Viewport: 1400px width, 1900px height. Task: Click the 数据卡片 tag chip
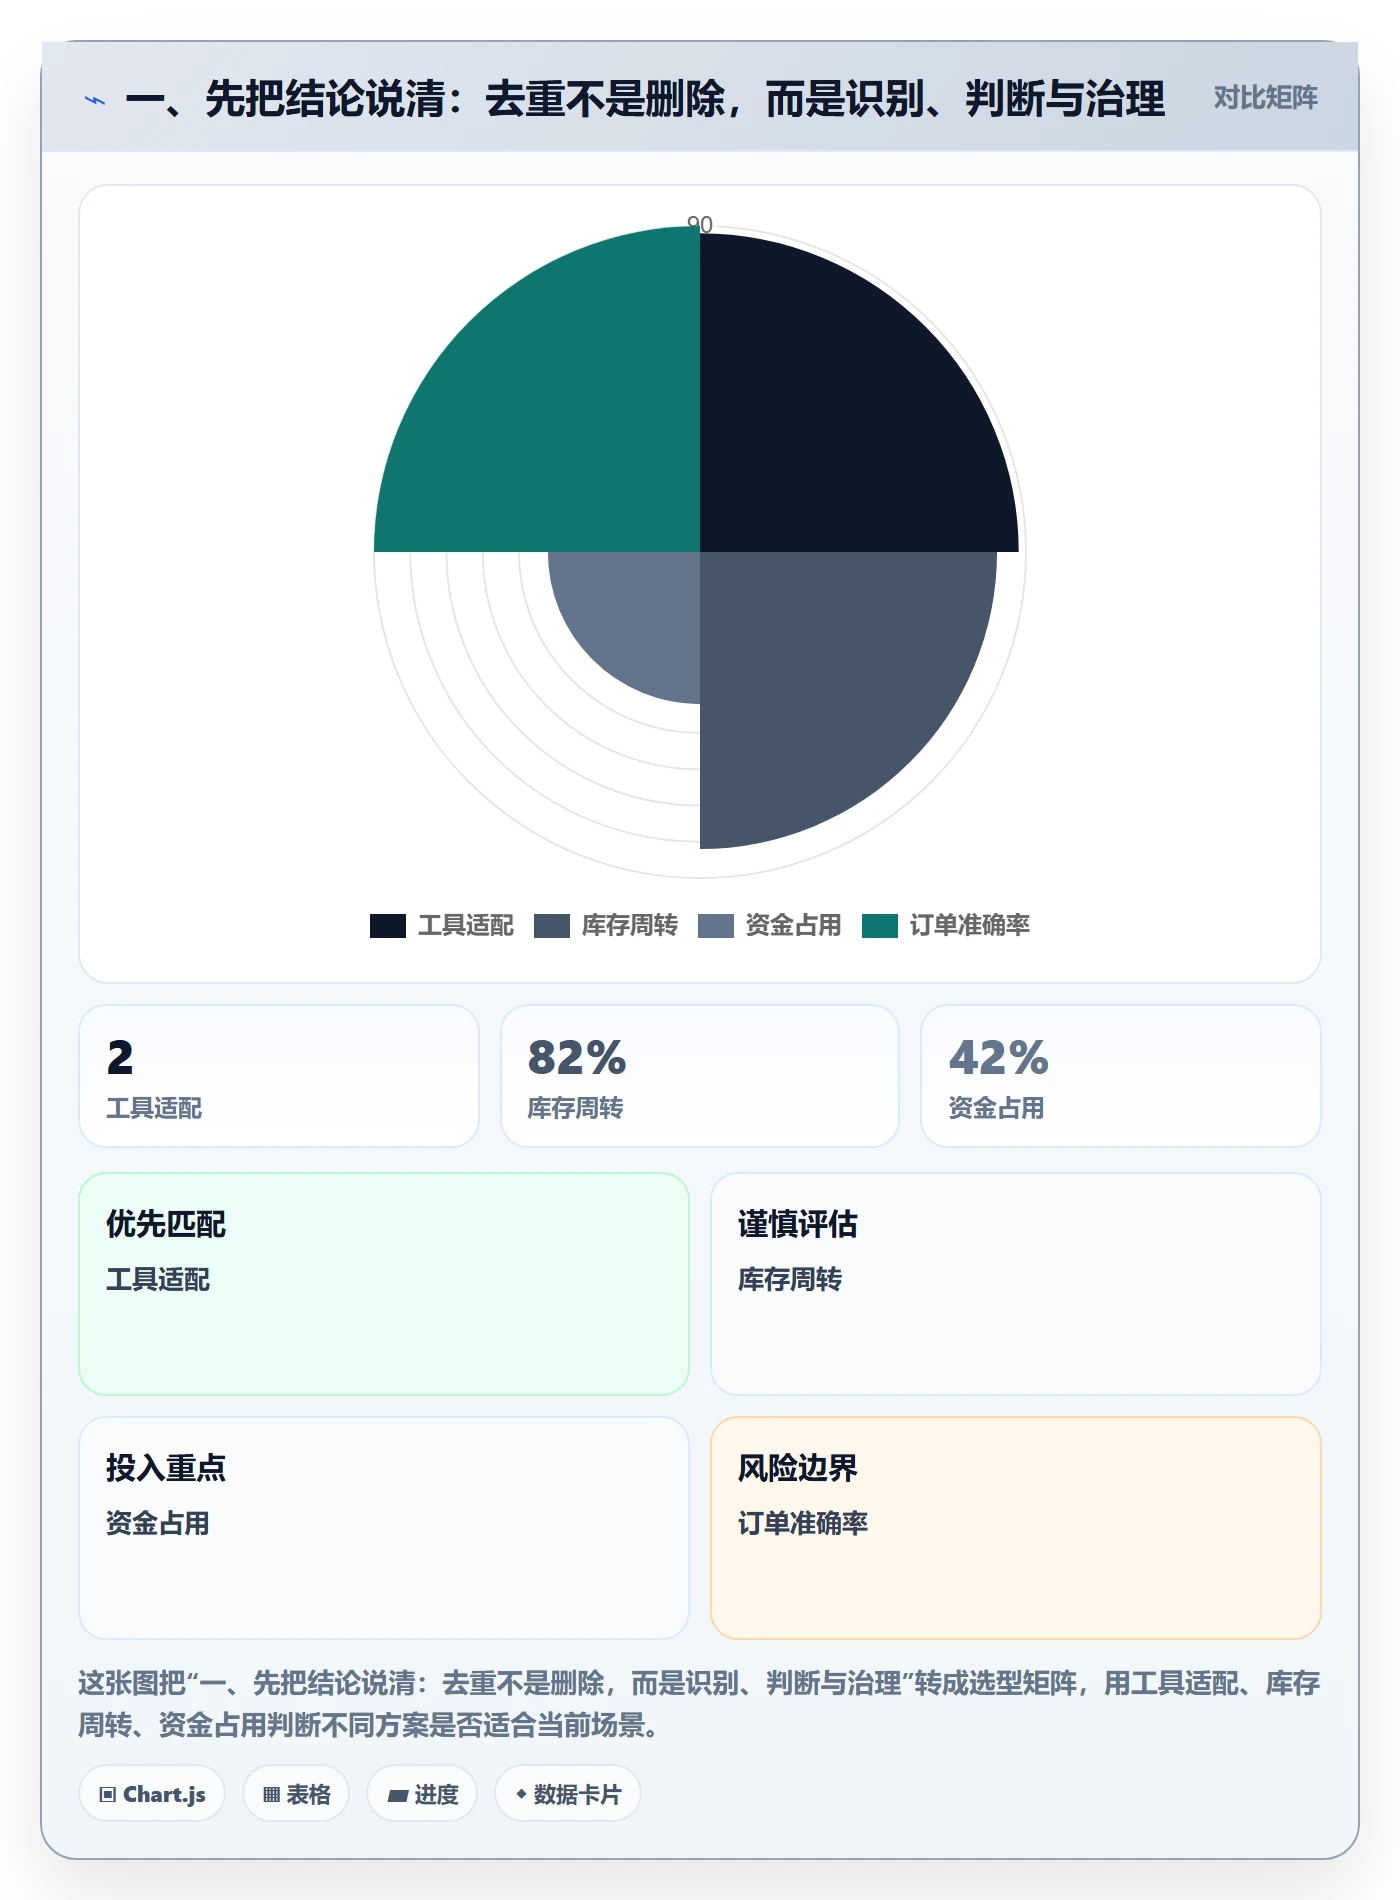coord(568,1794)
